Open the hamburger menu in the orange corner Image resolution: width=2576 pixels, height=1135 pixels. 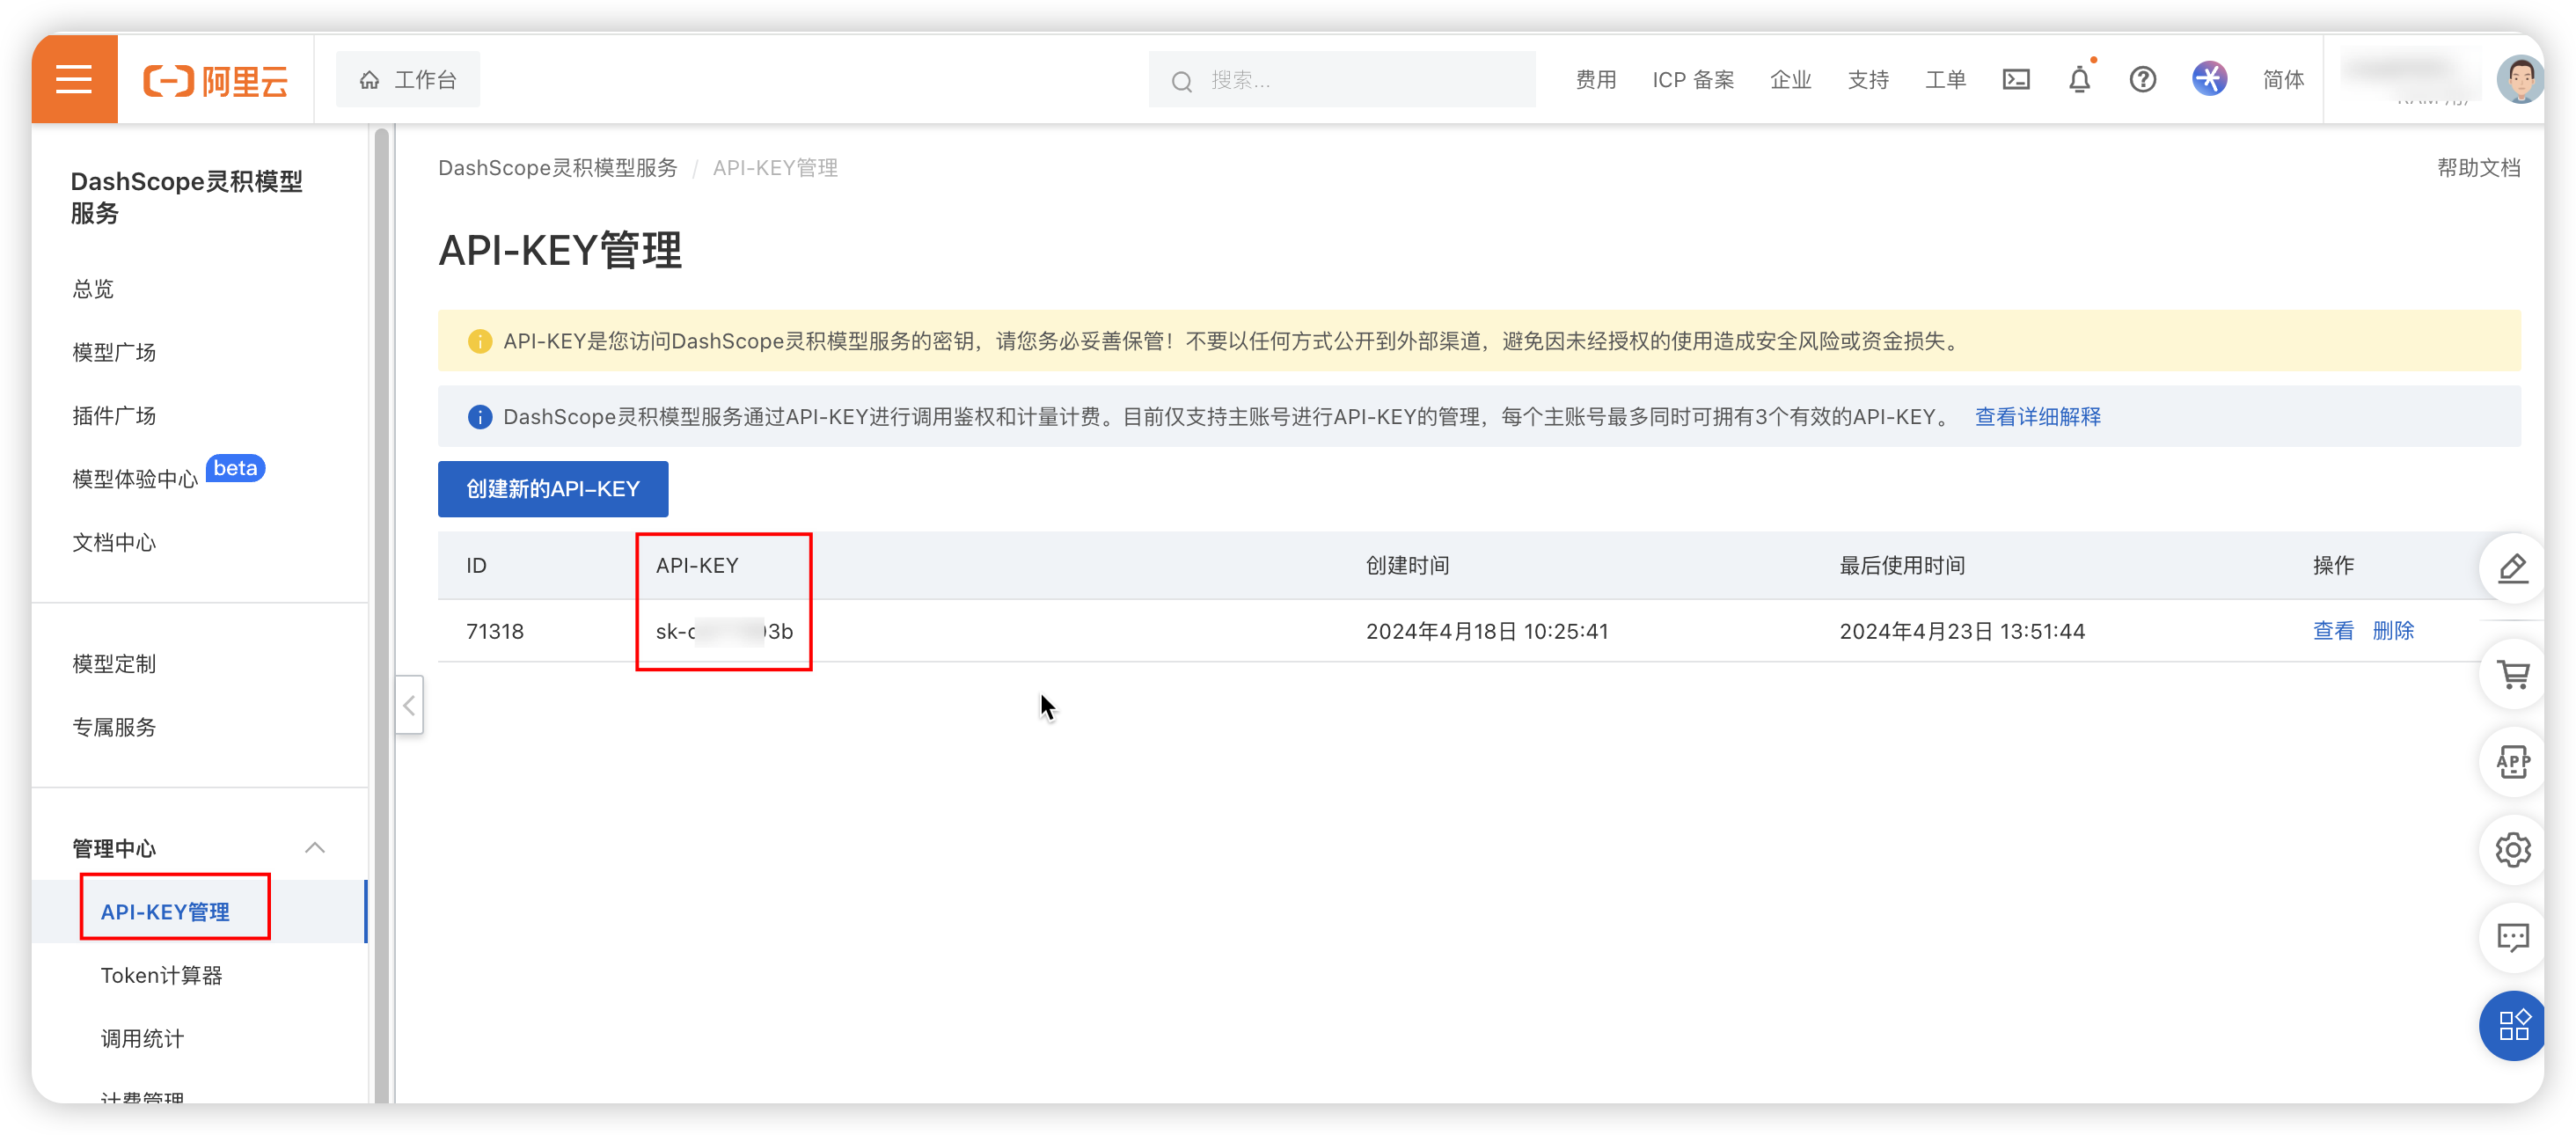point(74,79)
